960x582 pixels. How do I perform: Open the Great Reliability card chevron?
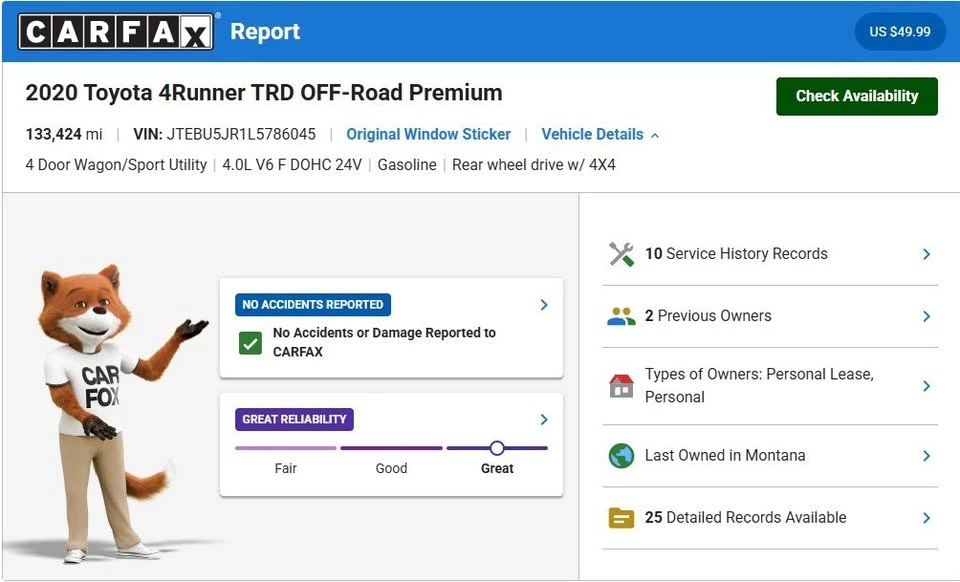[544, 419]
